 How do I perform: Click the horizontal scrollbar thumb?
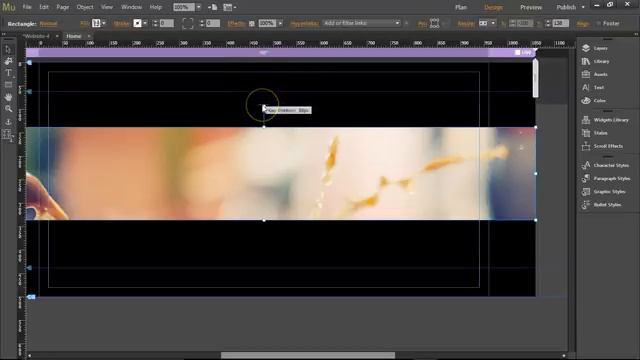pos(308,356)
